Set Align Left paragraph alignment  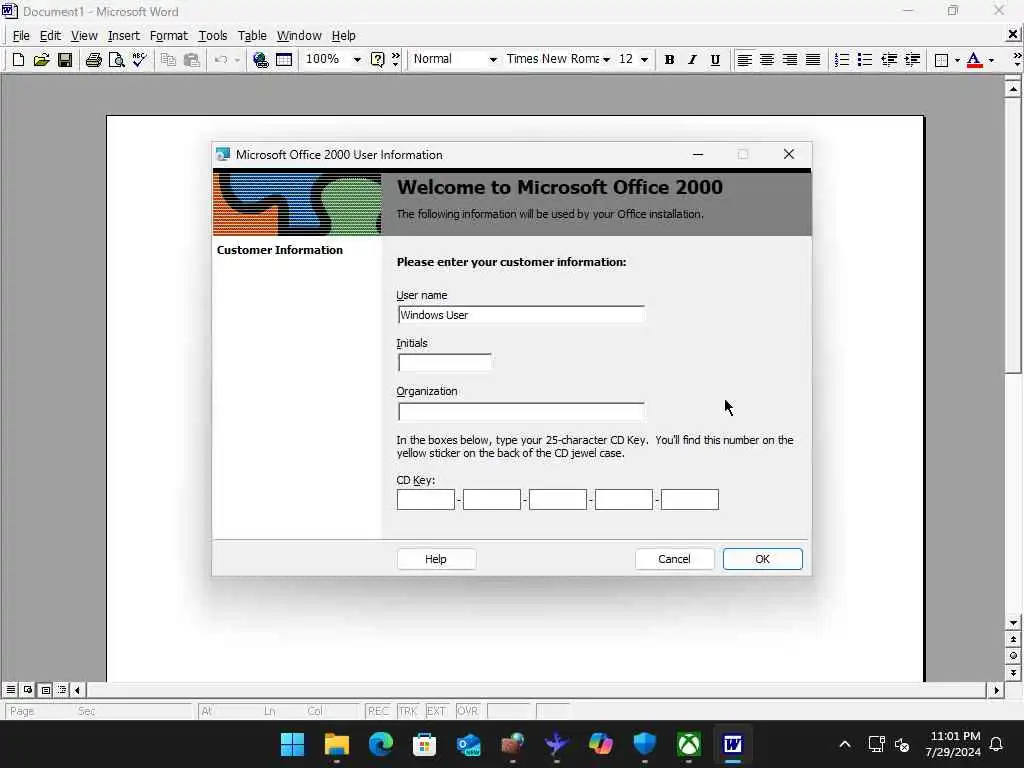pyautogui.click(x=744, y=60)
